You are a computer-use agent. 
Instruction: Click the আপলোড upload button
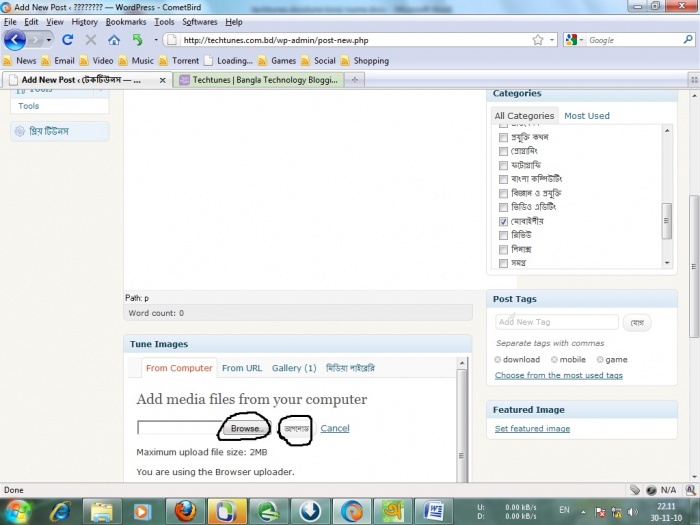296,429
